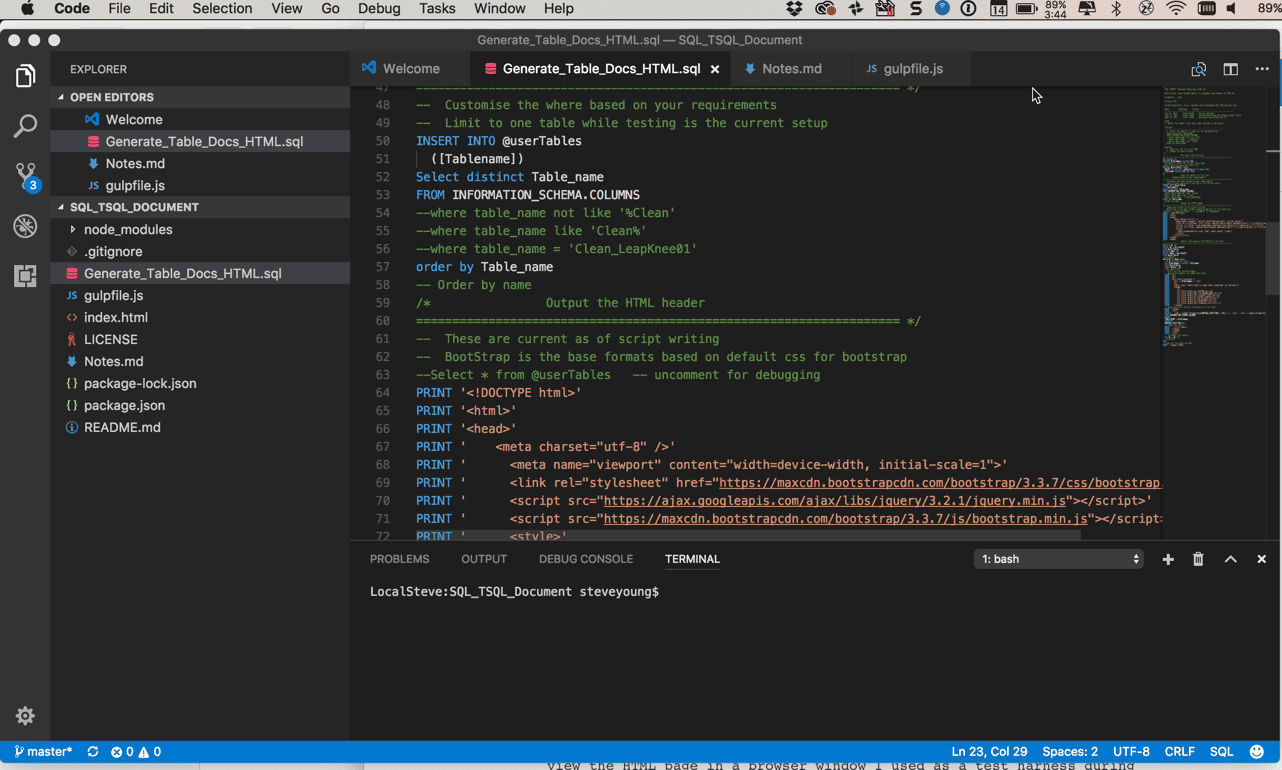The height and width of the screenshot is (770, 1282).
Task: Click the Synchronize Changes icon in status bar
Action: 93,751
